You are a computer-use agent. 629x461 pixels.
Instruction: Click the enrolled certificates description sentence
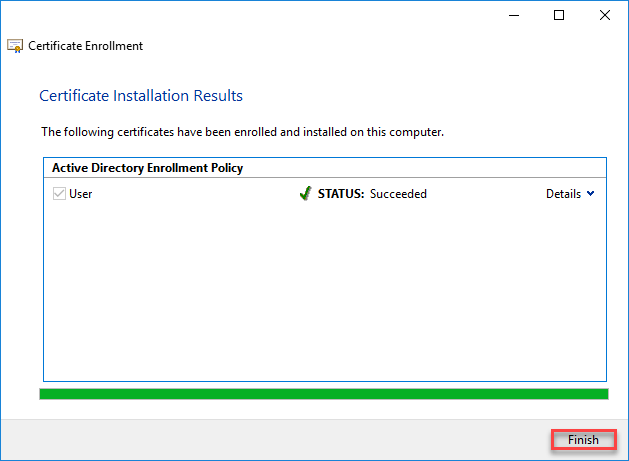click(242, 132)
